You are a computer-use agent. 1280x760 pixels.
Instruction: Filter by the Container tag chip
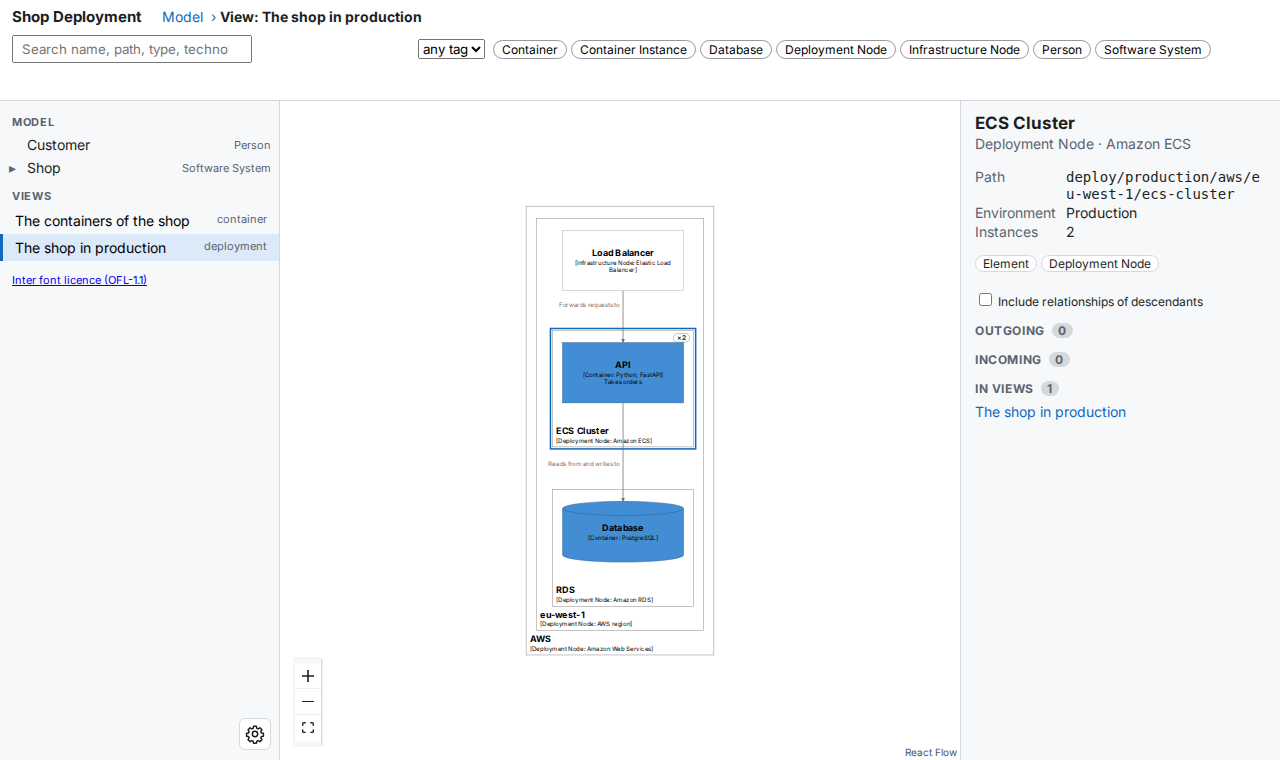point(530,49)
